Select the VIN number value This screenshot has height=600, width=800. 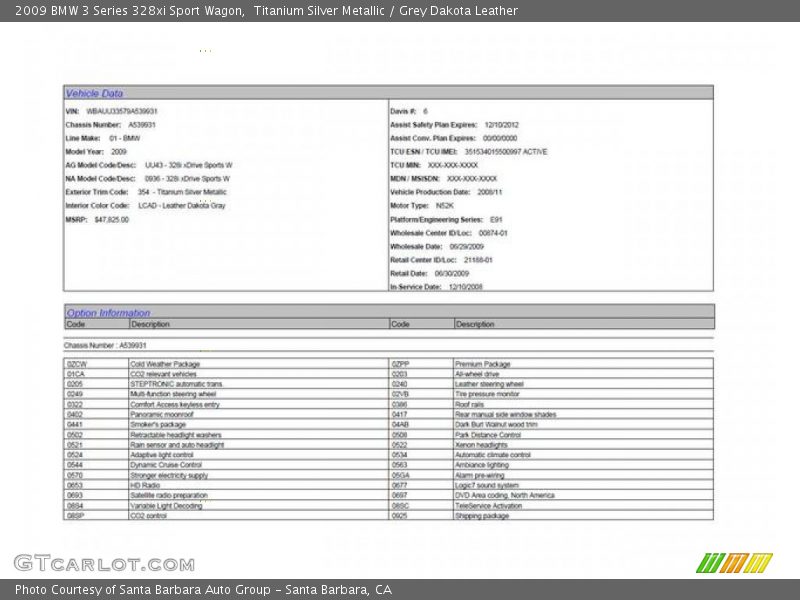coord(121,111)
